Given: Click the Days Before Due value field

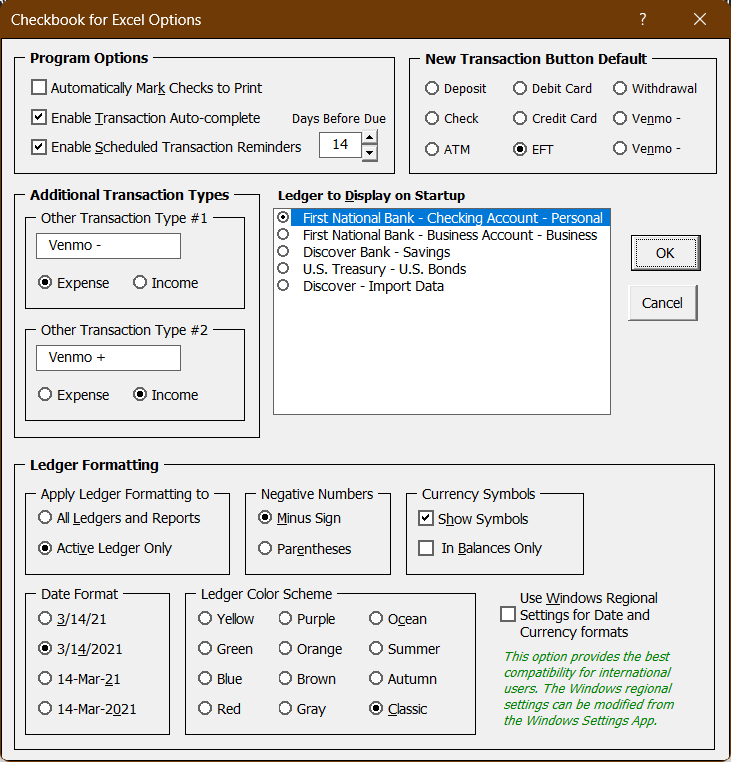Looking at the screenshot, I should click(340, 145).
